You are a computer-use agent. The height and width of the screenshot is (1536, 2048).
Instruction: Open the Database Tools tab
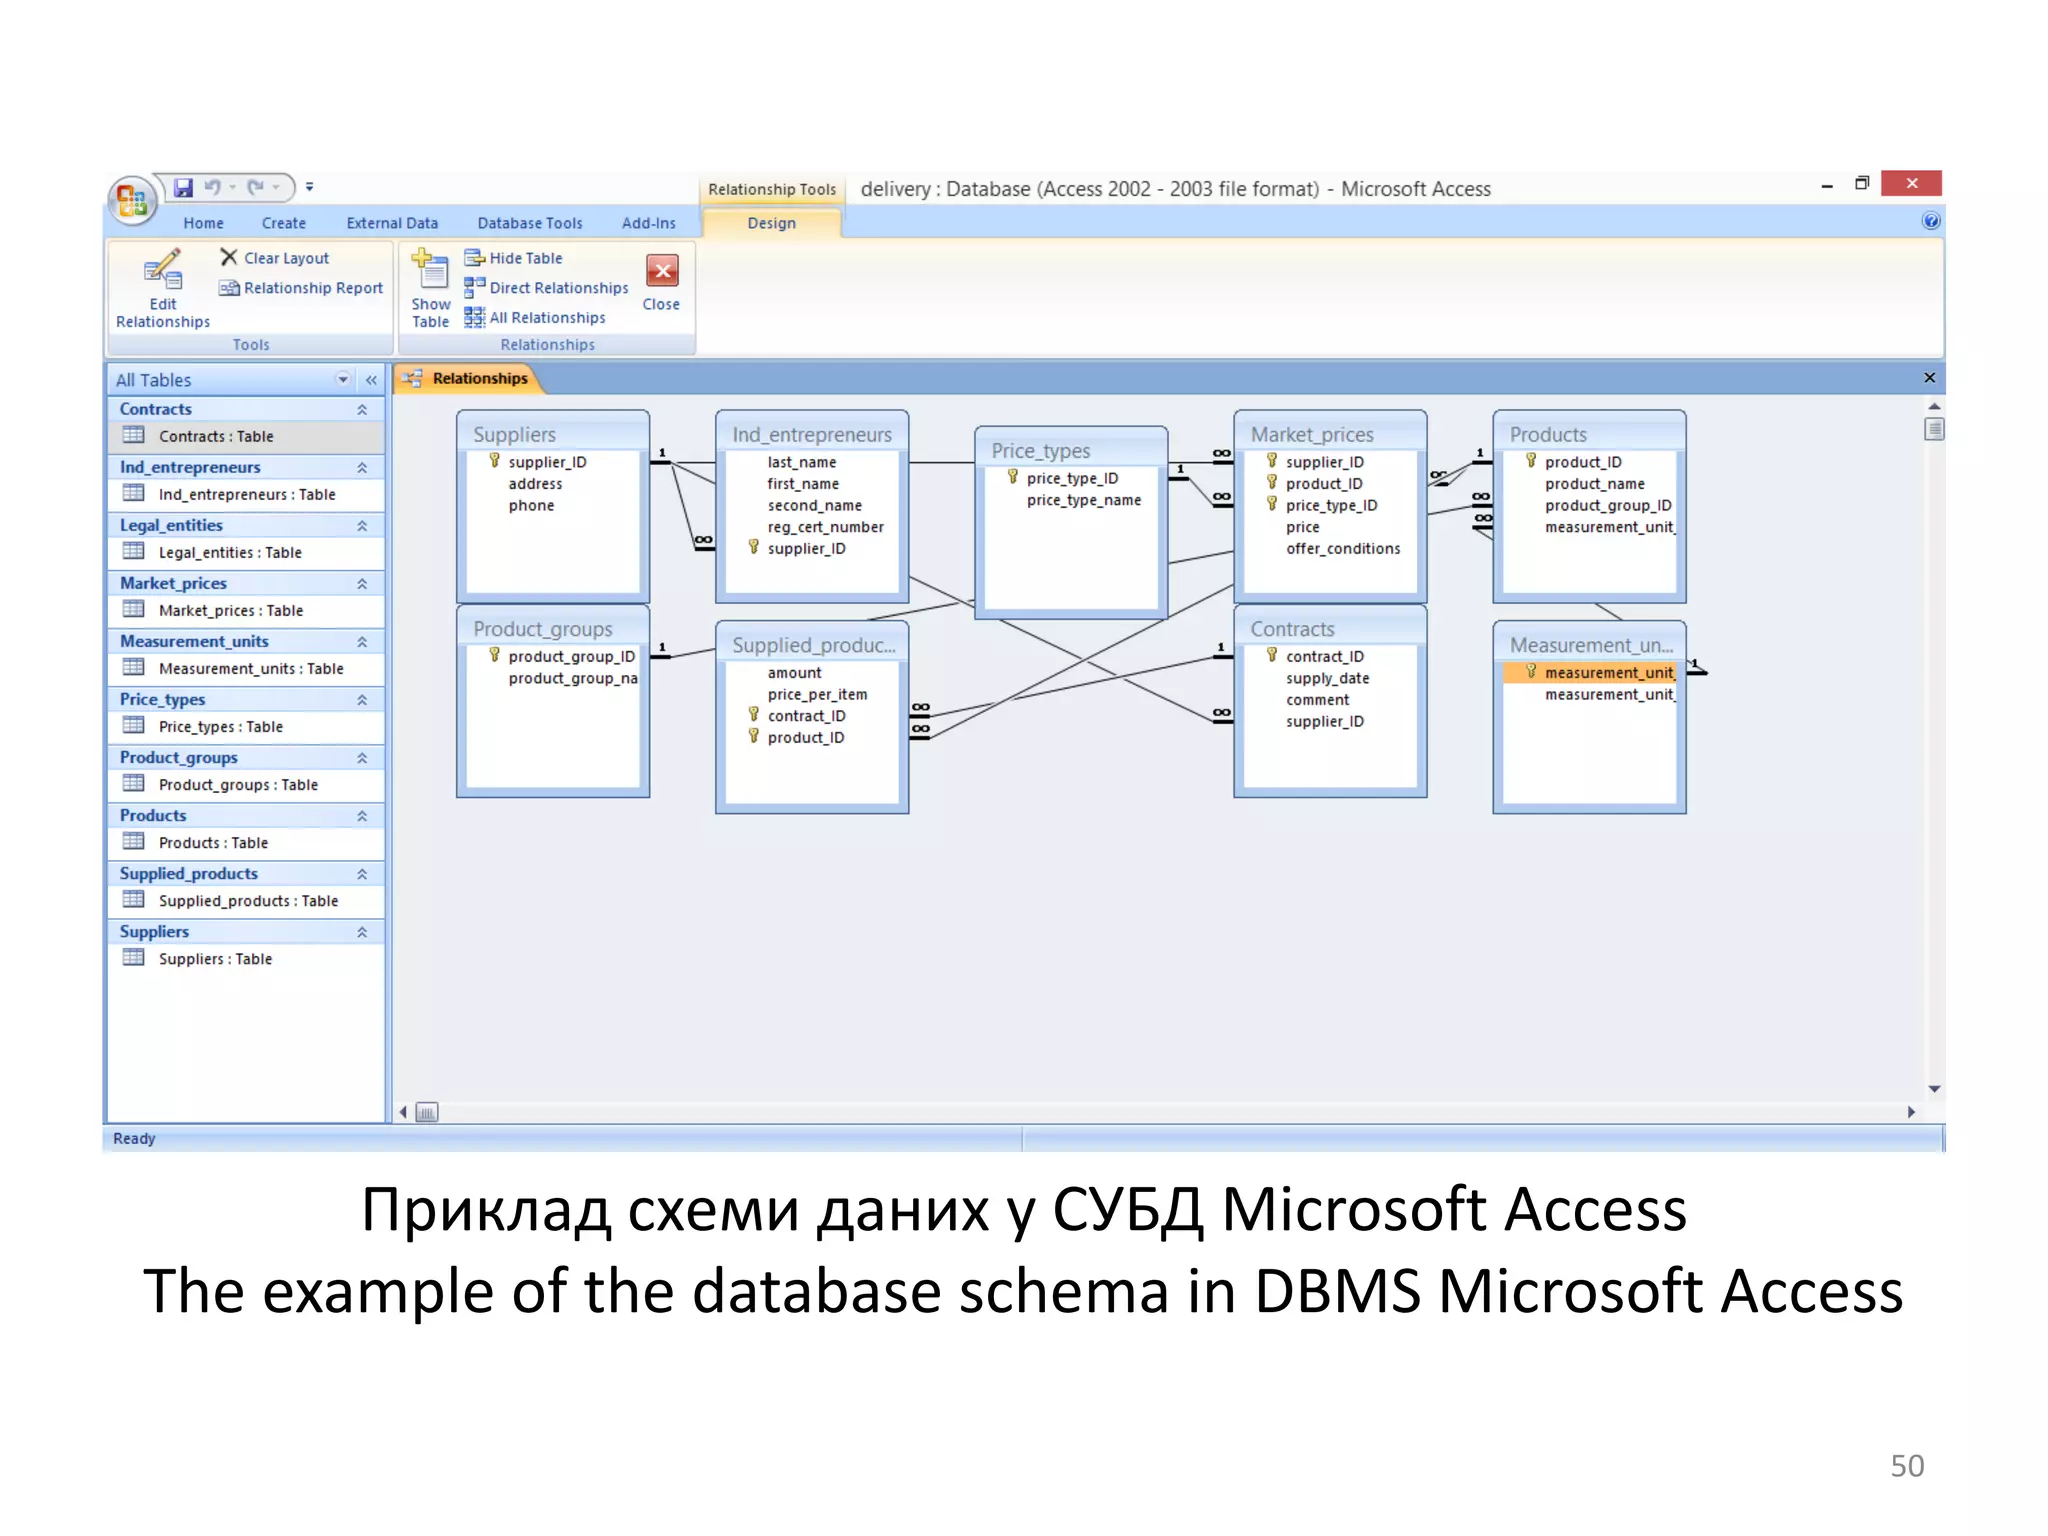[x=530, y=223]
